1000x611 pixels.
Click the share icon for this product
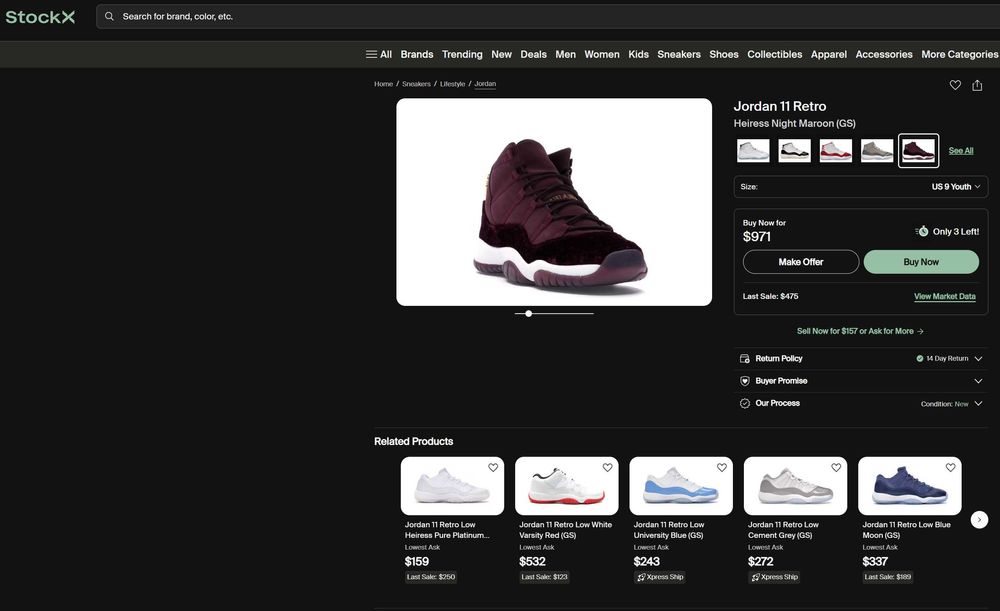point(977,85)
